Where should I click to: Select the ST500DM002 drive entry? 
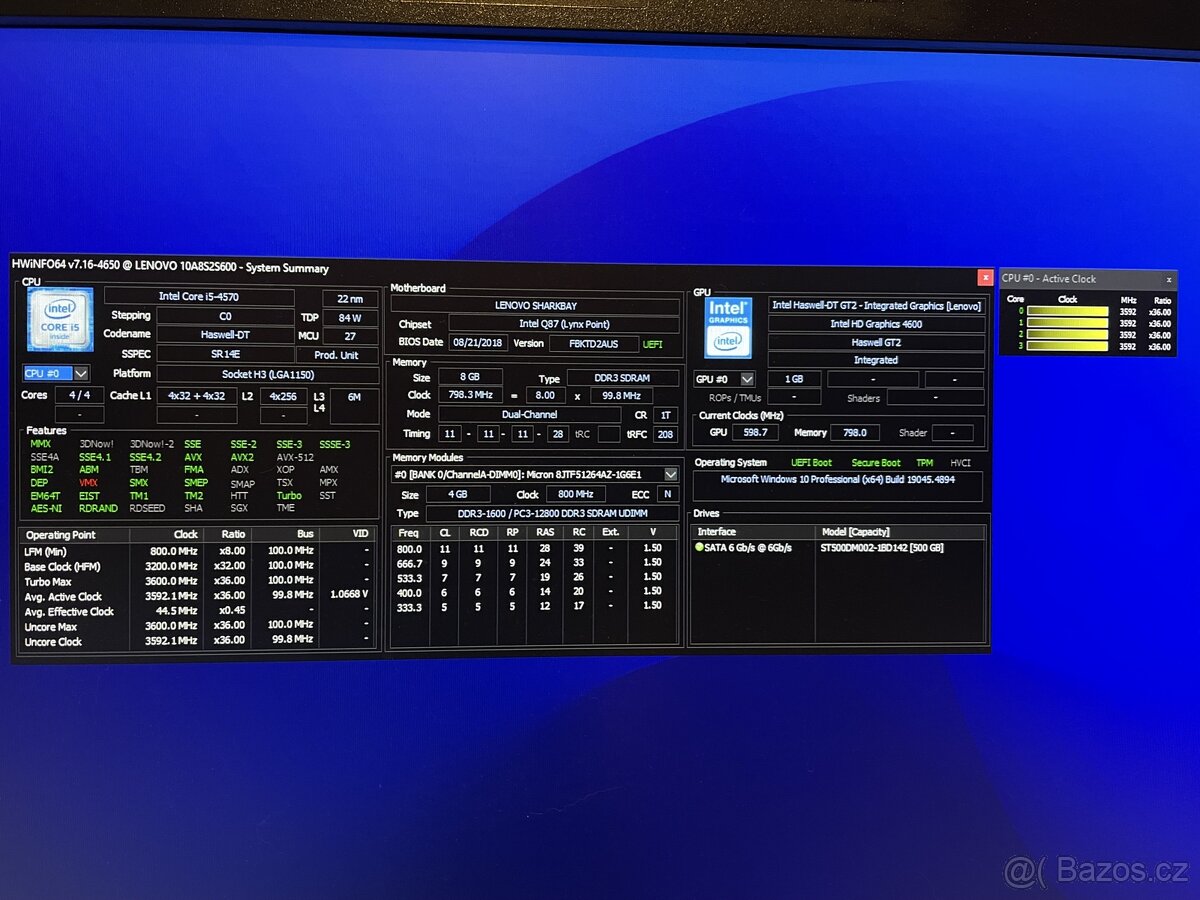(x=880, y=547)
